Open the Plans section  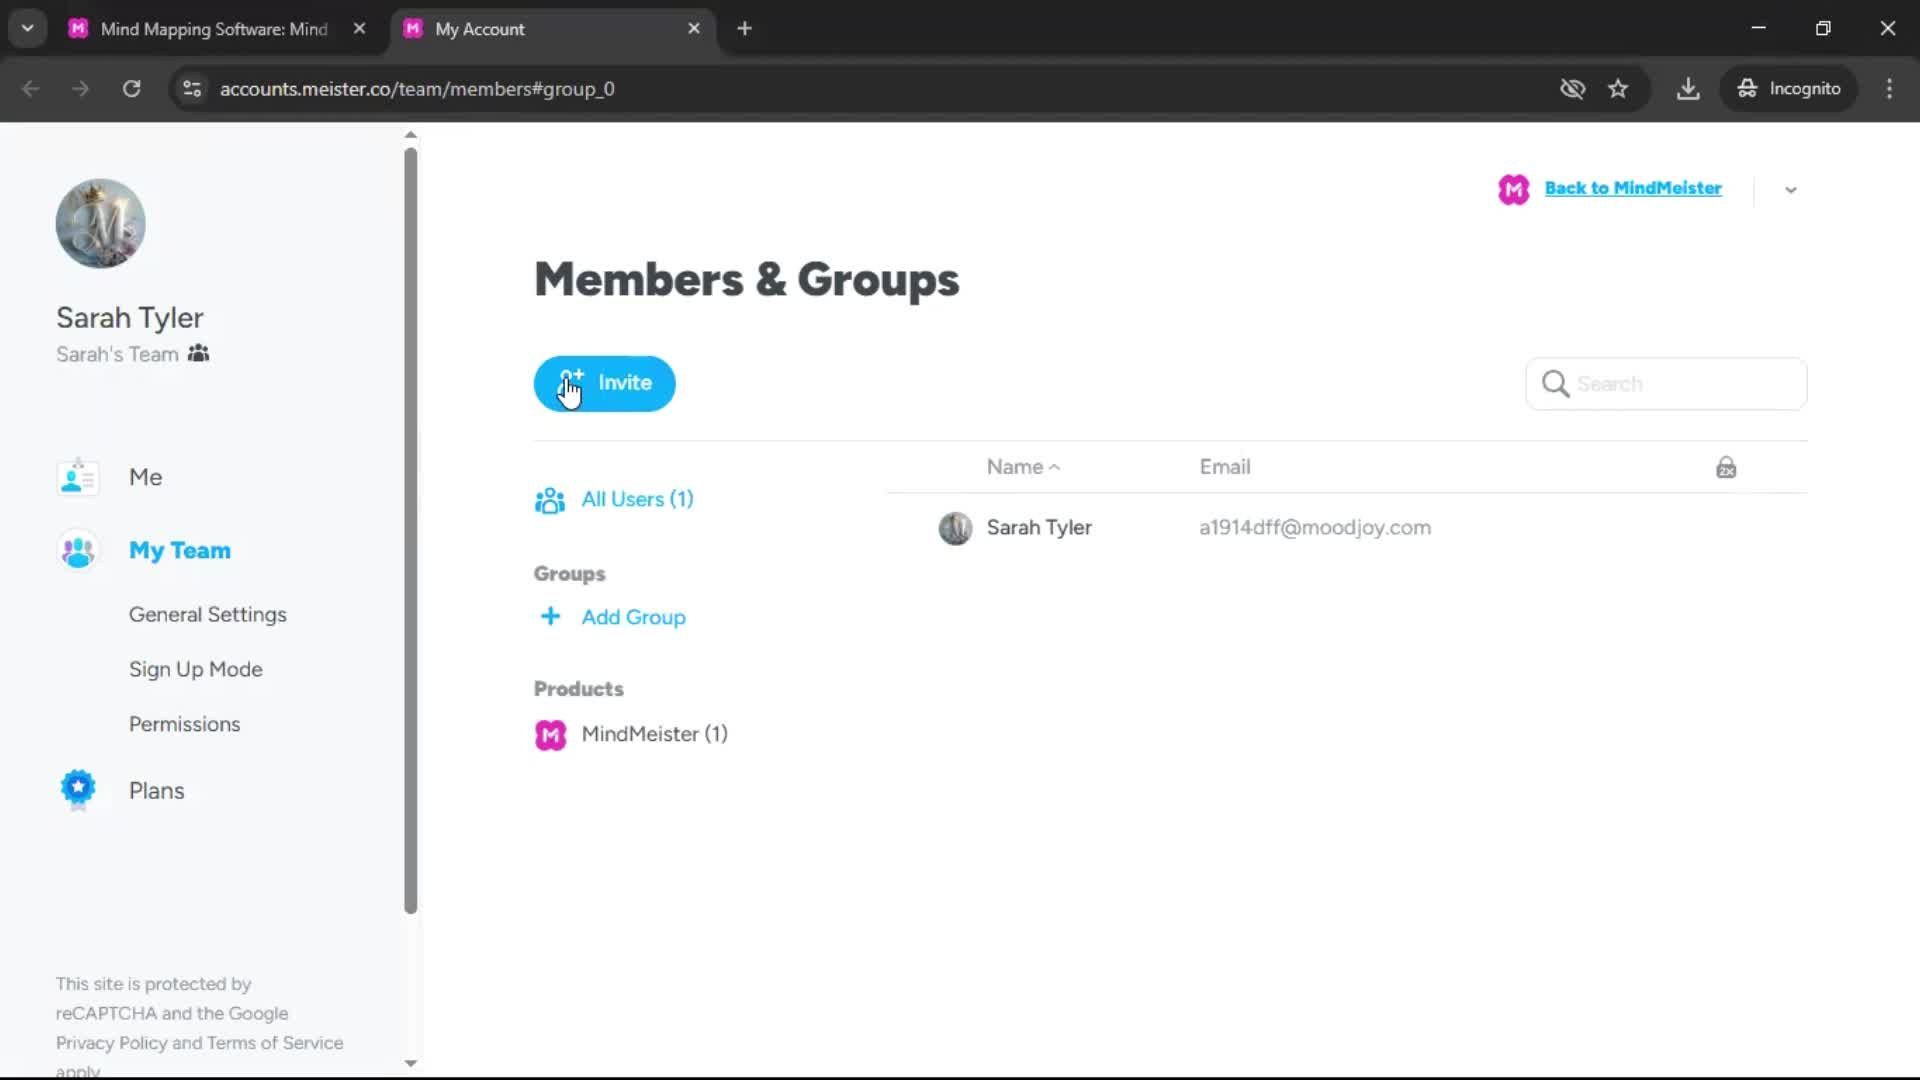point(157,791)
